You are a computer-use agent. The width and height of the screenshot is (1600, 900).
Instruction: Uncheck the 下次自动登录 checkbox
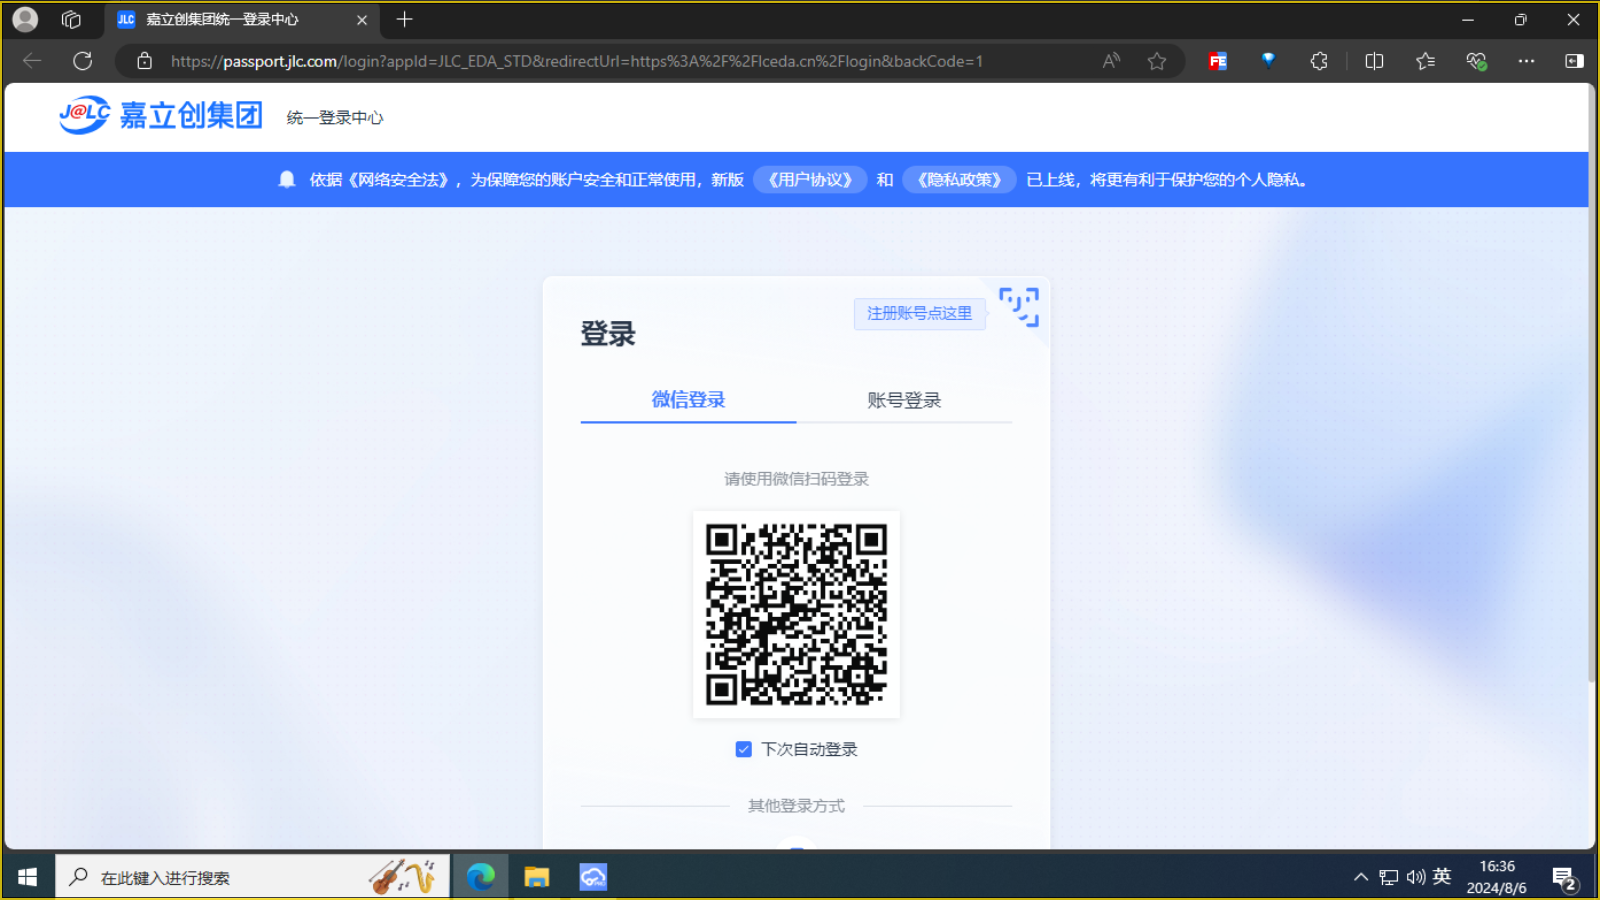point(743,749)
